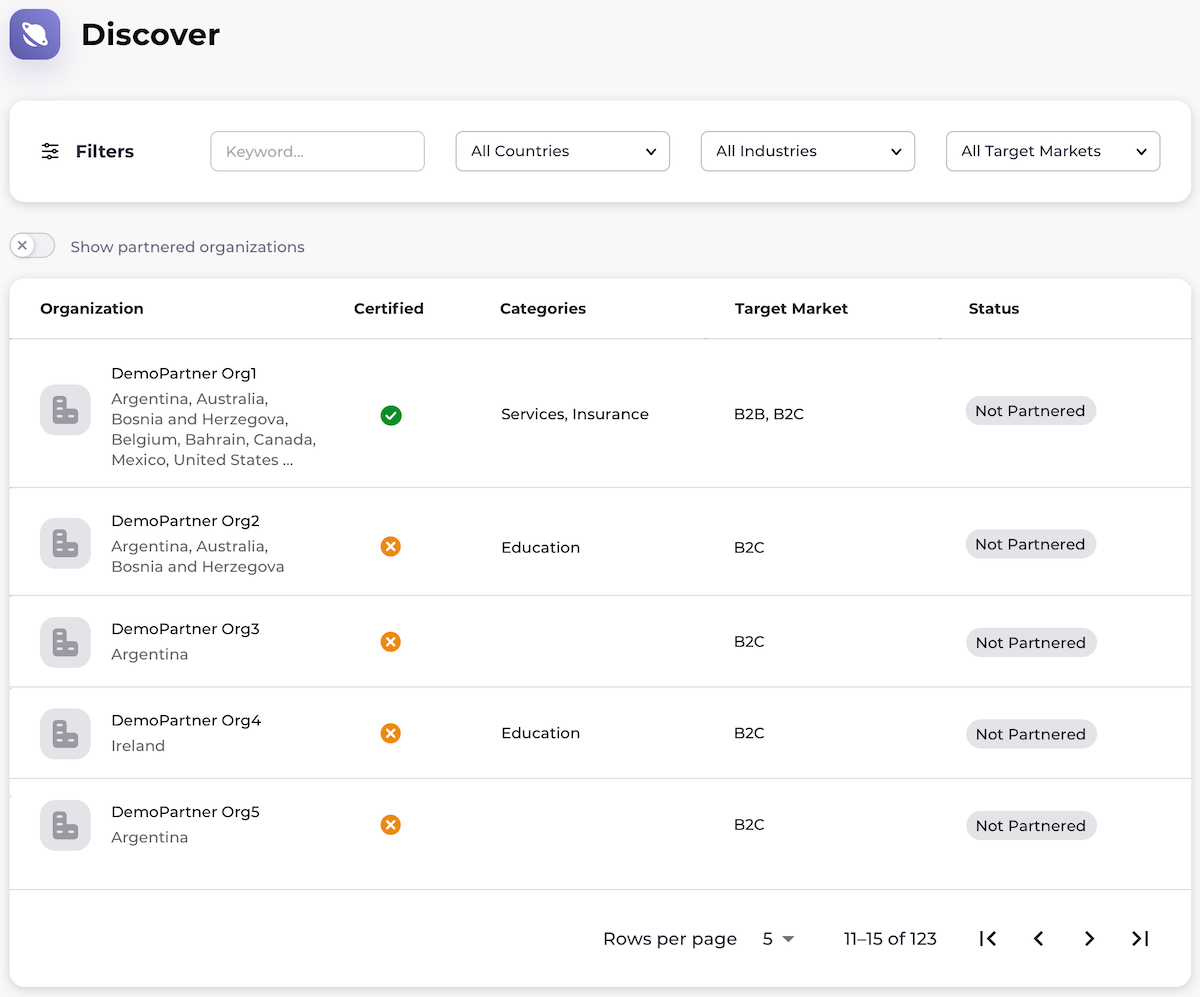Go to the first page of results
Viewport: 1200px width, 997px height.
pos(988,938)
